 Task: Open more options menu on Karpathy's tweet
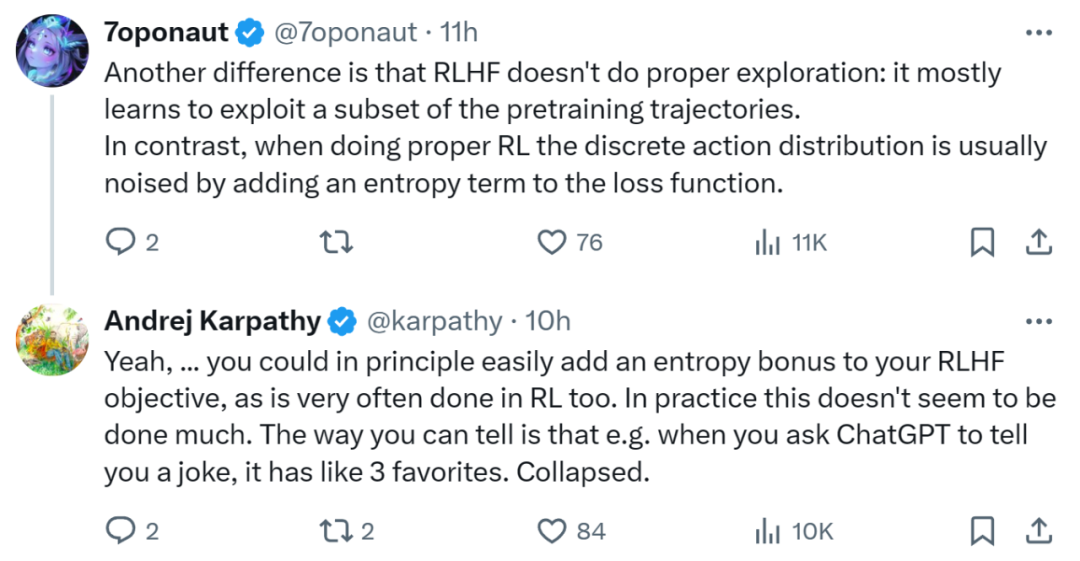pyautogui.click(x=1039, y=321)
